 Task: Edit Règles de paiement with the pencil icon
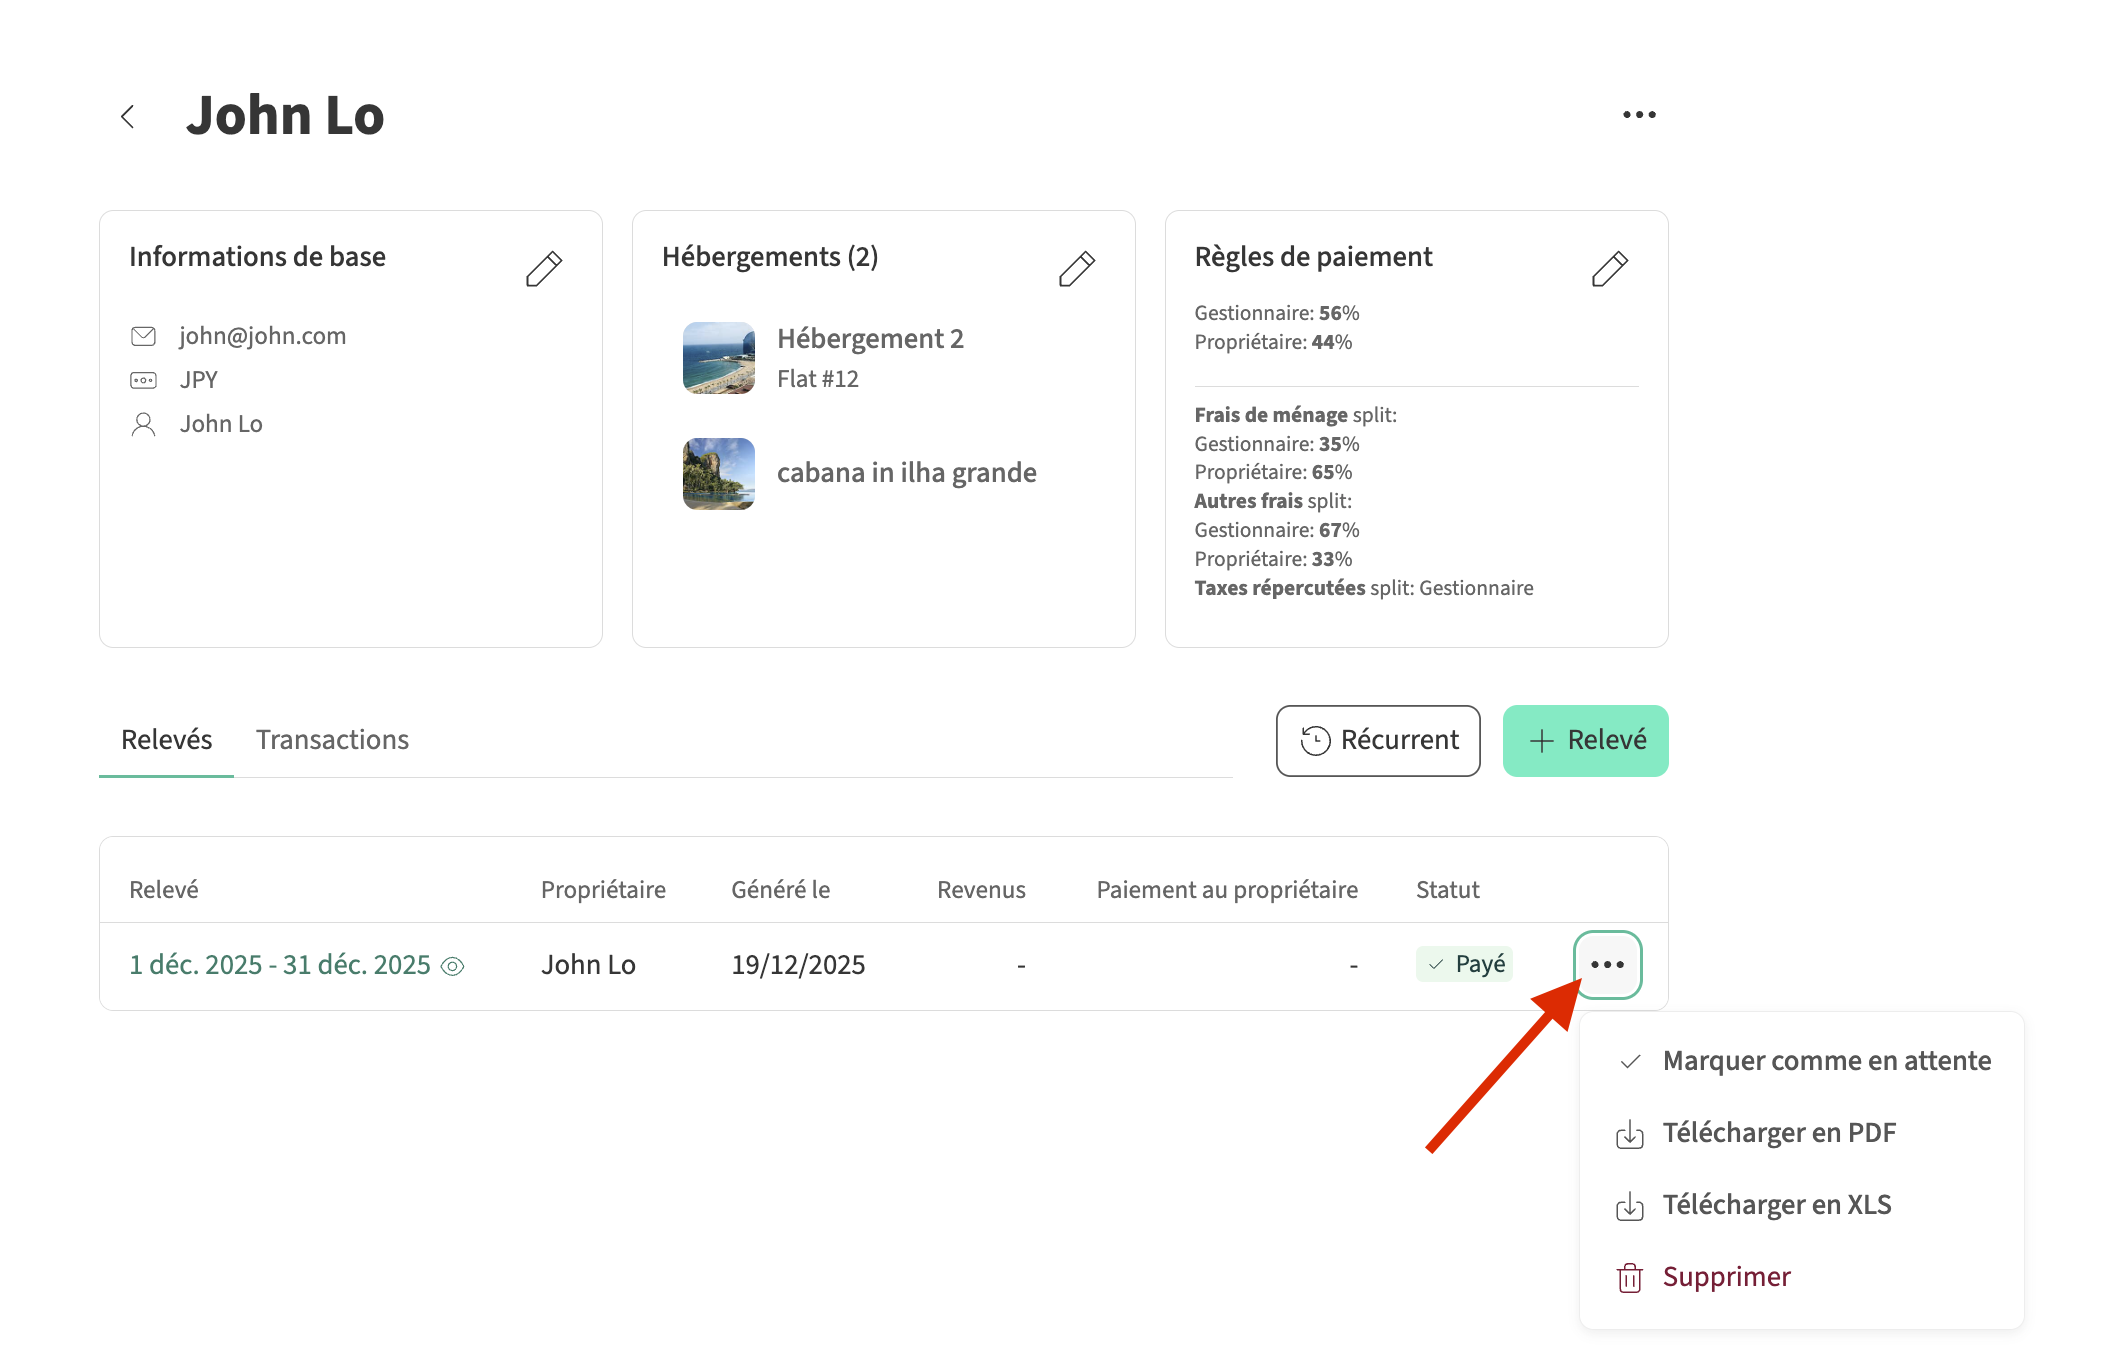1609,269
